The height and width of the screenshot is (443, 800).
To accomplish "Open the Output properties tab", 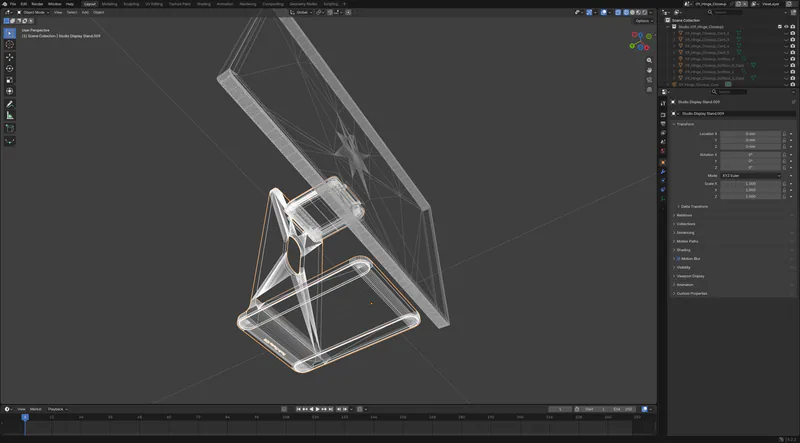I will [x=663, y=124].
